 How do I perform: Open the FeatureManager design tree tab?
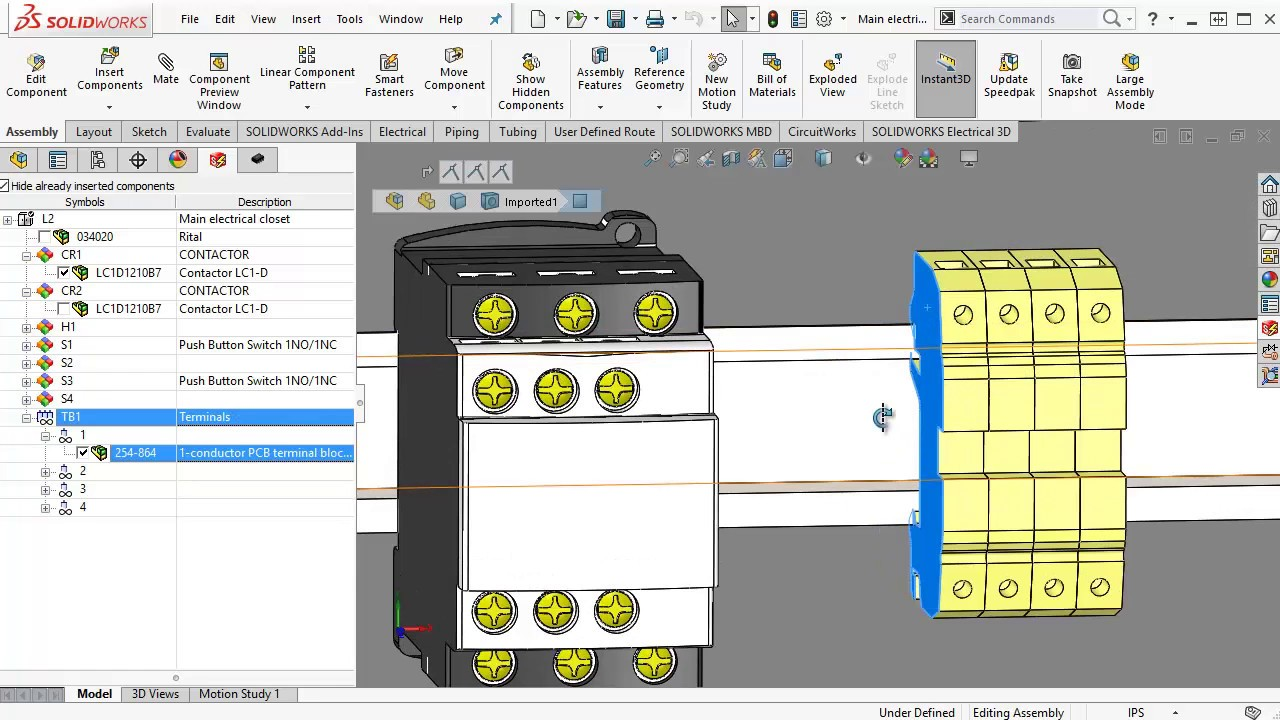point(18,160)
